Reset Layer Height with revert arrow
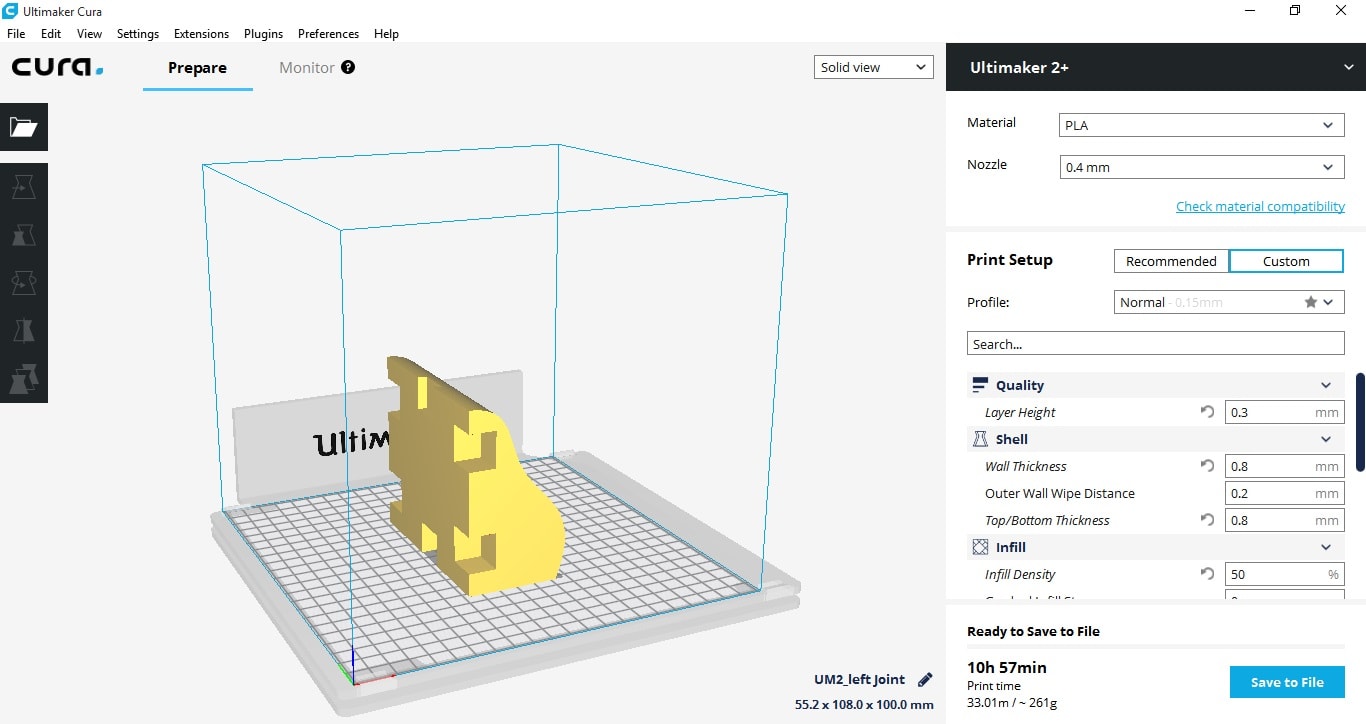 1207,412
